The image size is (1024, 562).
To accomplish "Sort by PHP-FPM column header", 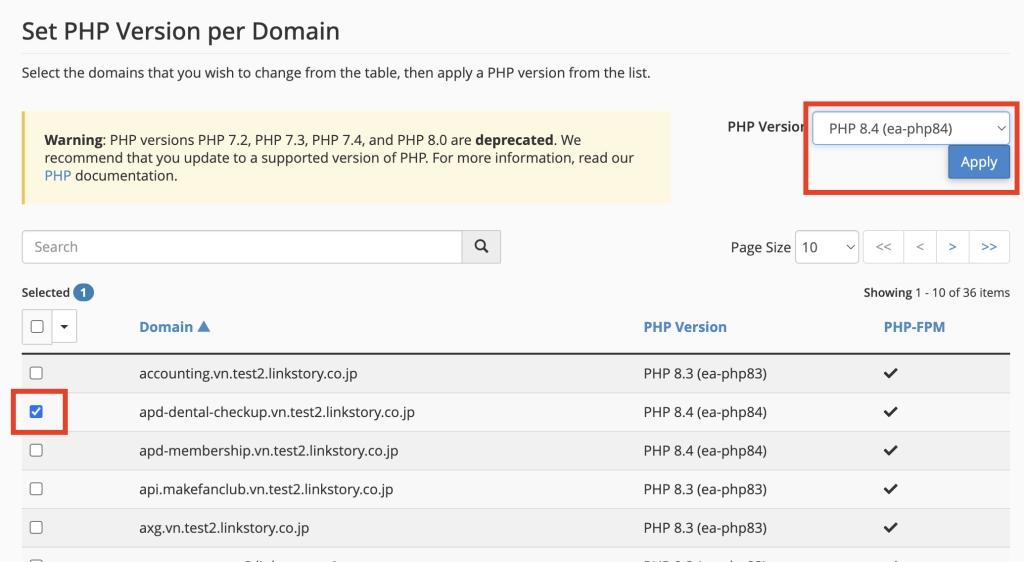I will tap(914, 327).
